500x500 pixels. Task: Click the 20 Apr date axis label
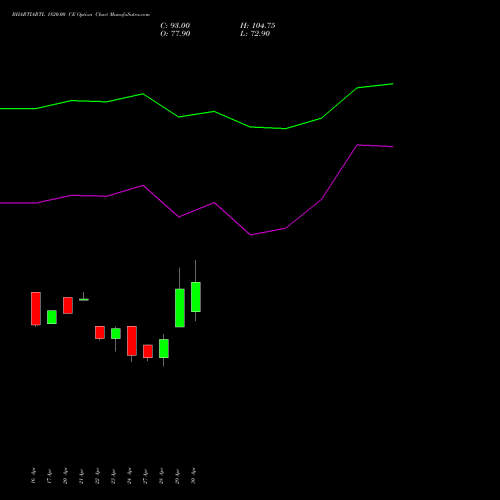65,476
